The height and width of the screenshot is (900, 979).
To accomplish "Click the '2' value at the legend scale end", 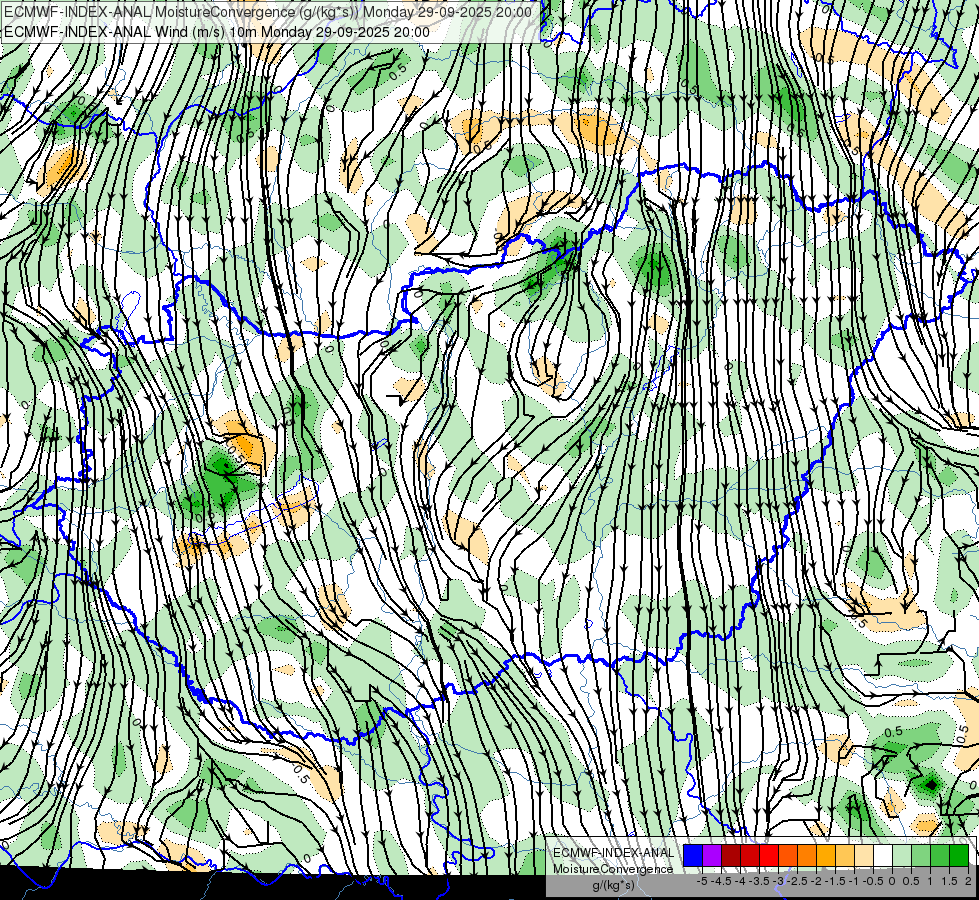I will pos(968,881).
